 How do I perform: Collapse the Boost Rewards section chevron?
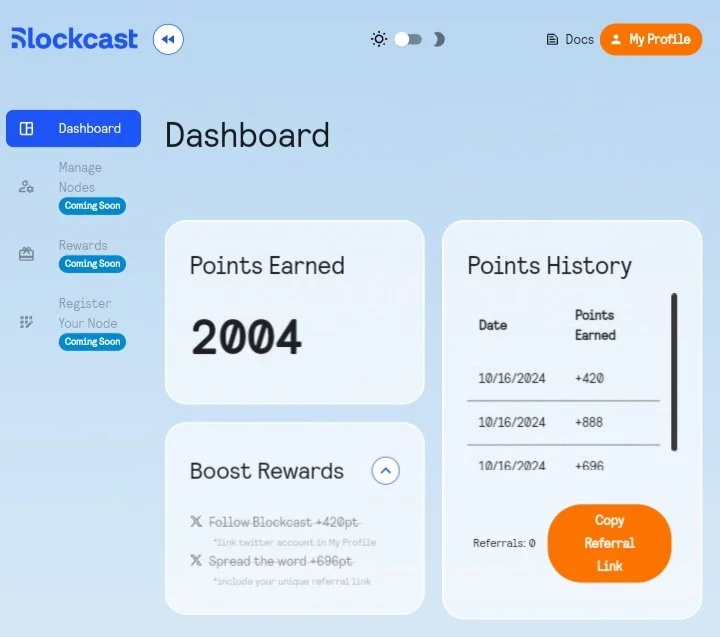point(386,471)
